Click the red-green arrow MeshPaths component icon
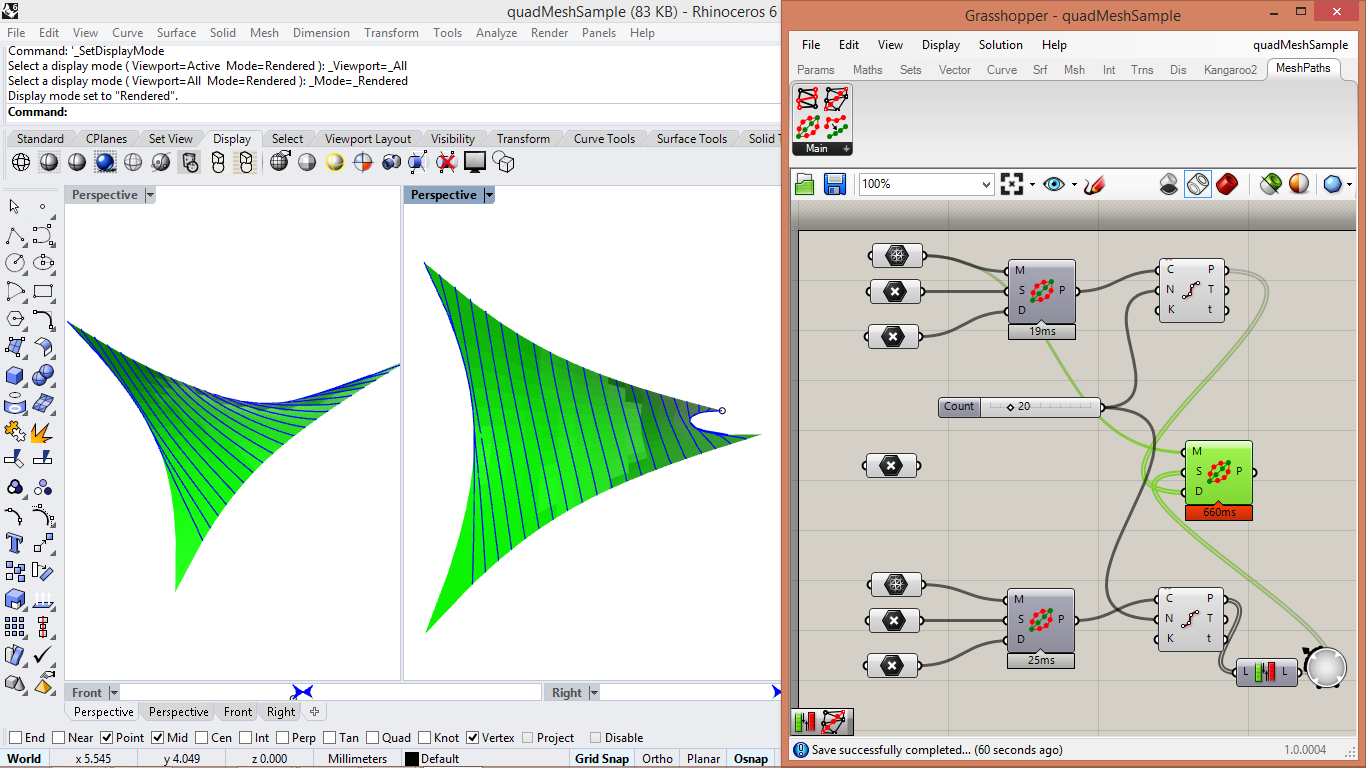This screenshot has width=1366, height=768. click(837, 127)
